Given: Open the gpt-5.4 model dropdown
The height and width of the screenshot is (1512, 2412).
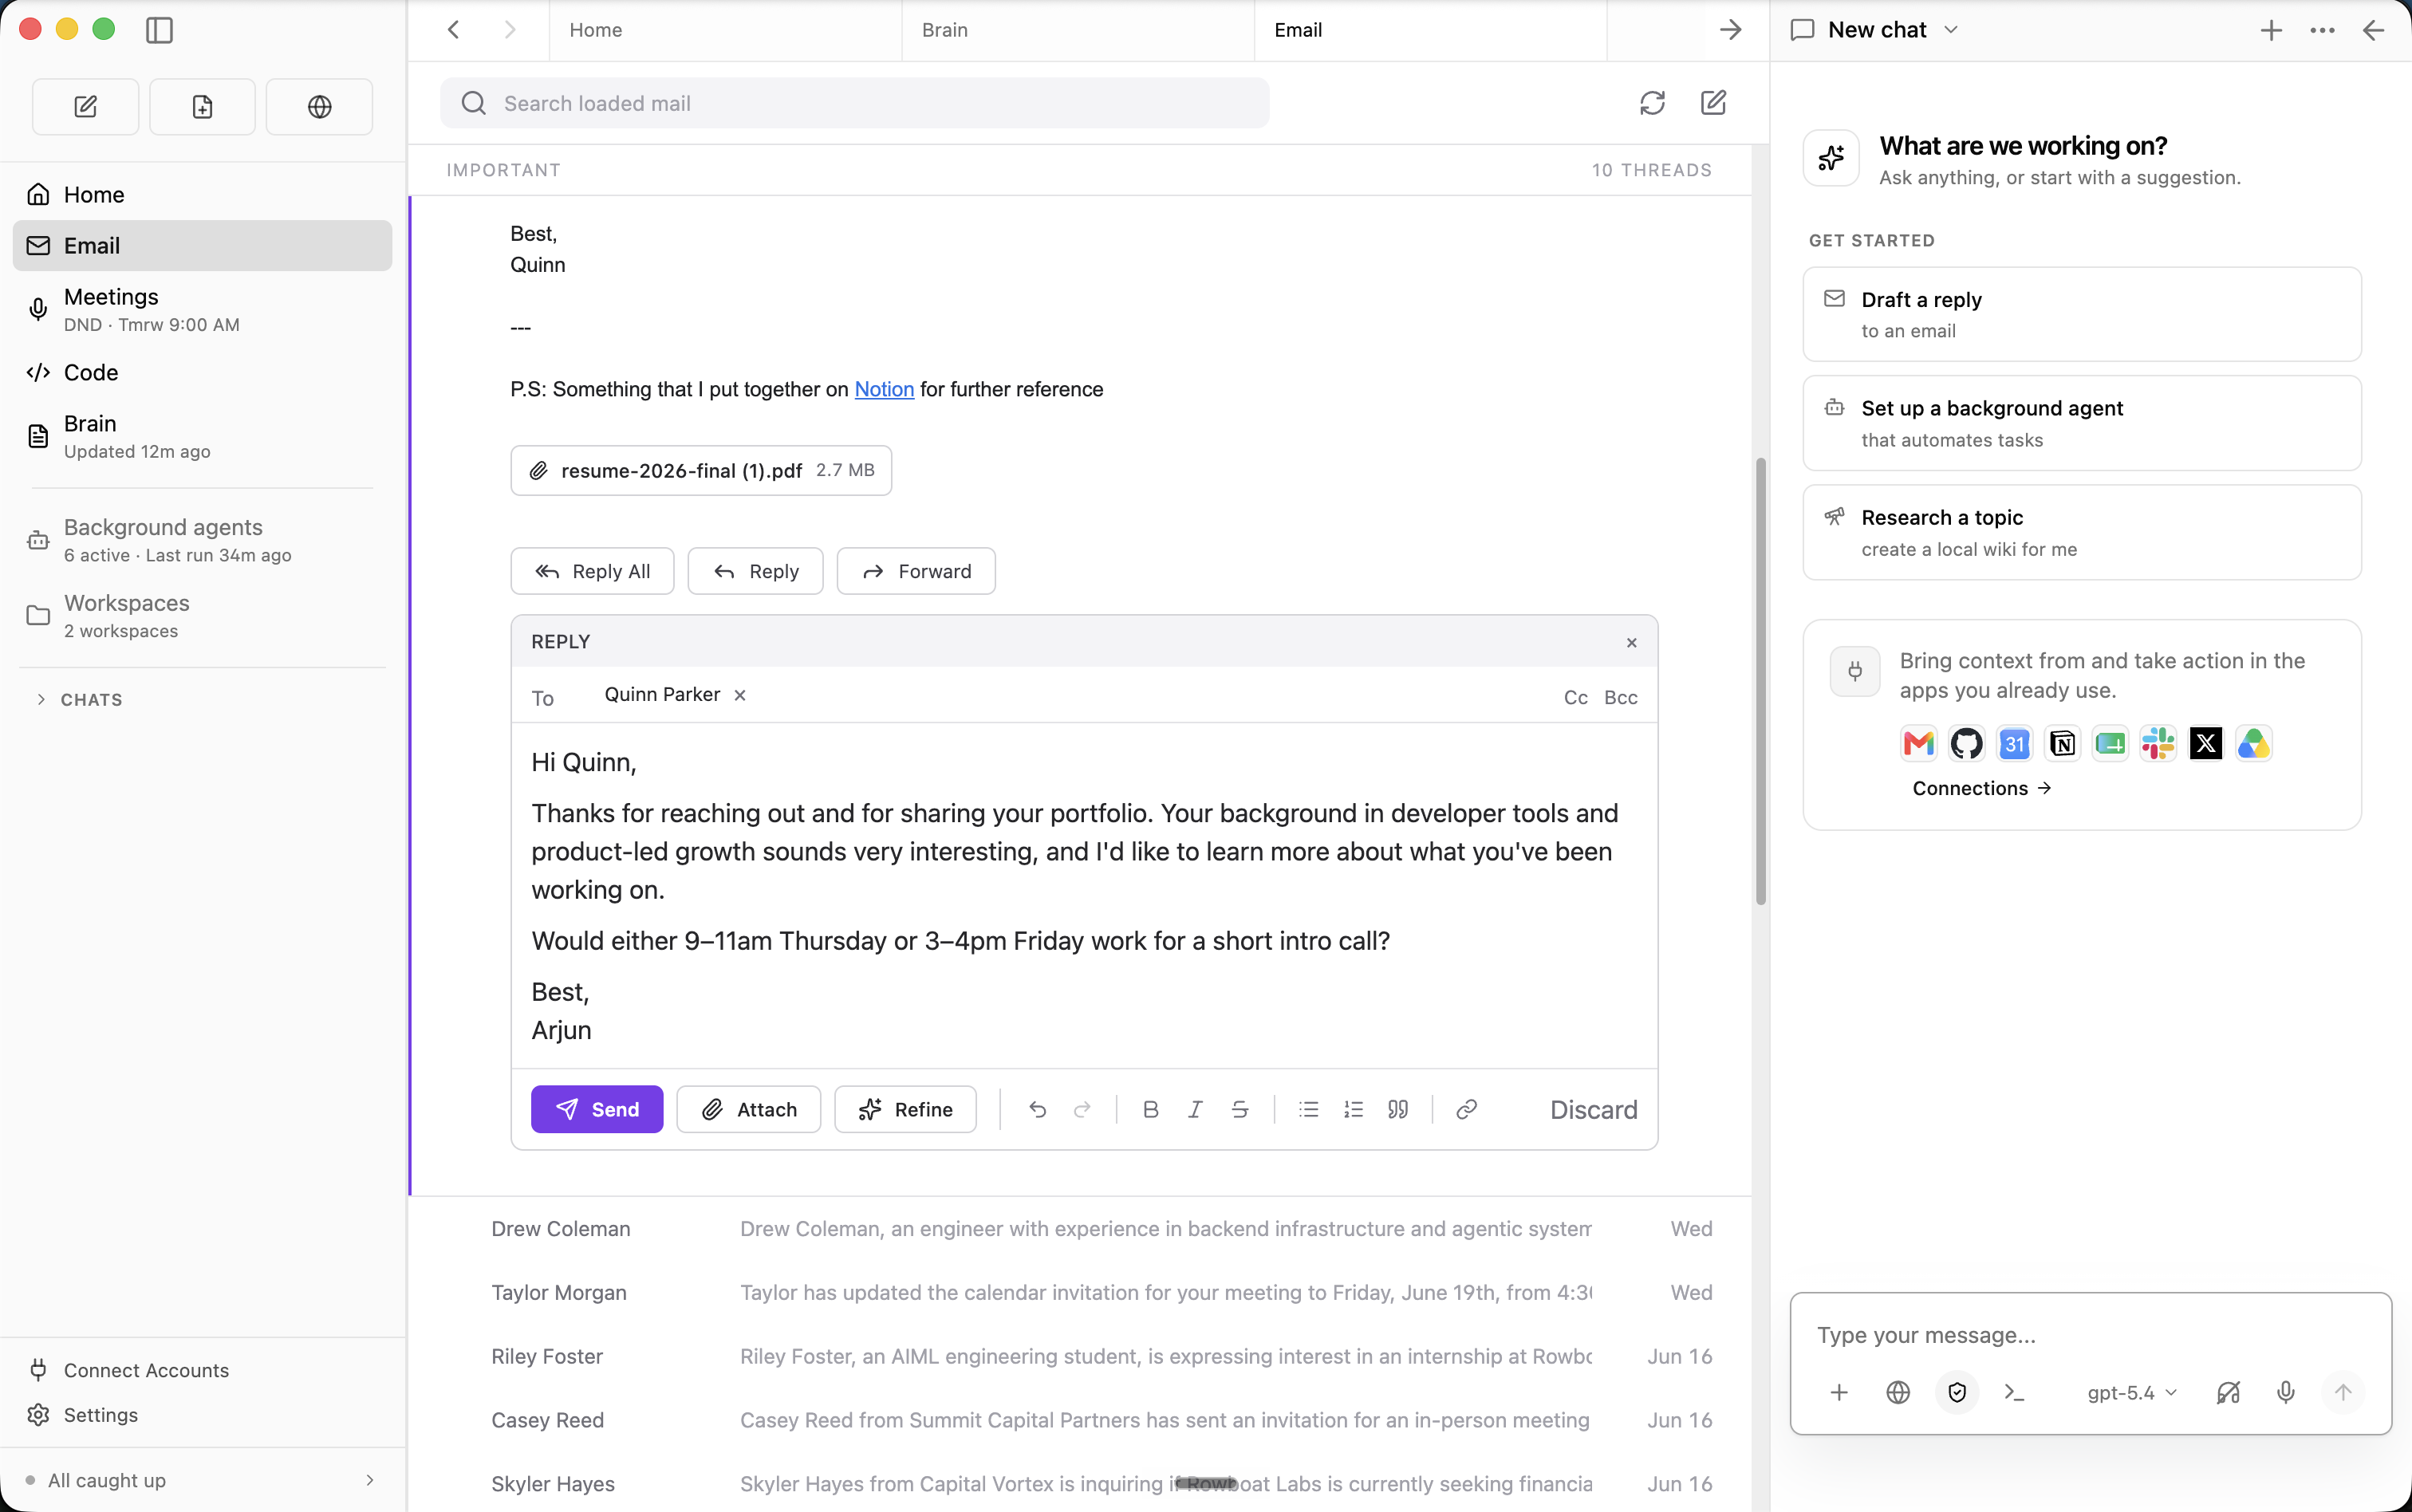Looking at the screenshot, I should pyautogui.click(x=2132, y=1392).
